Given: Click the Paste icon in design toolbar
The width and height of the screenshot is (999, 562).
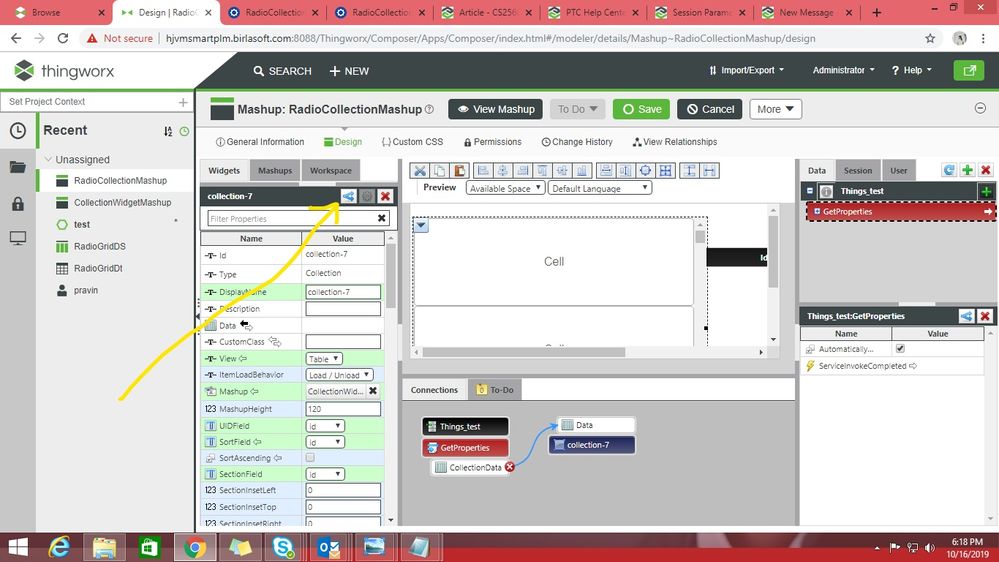Looking at the screenshot, I should (459, 170).
